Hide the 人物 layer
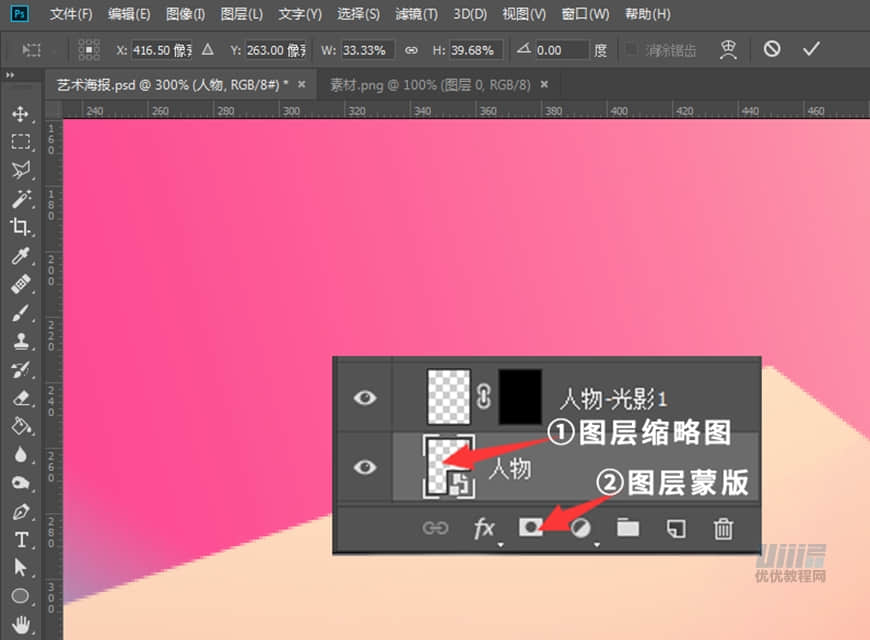This screenshot has width=870, height=640. [363, 467]
